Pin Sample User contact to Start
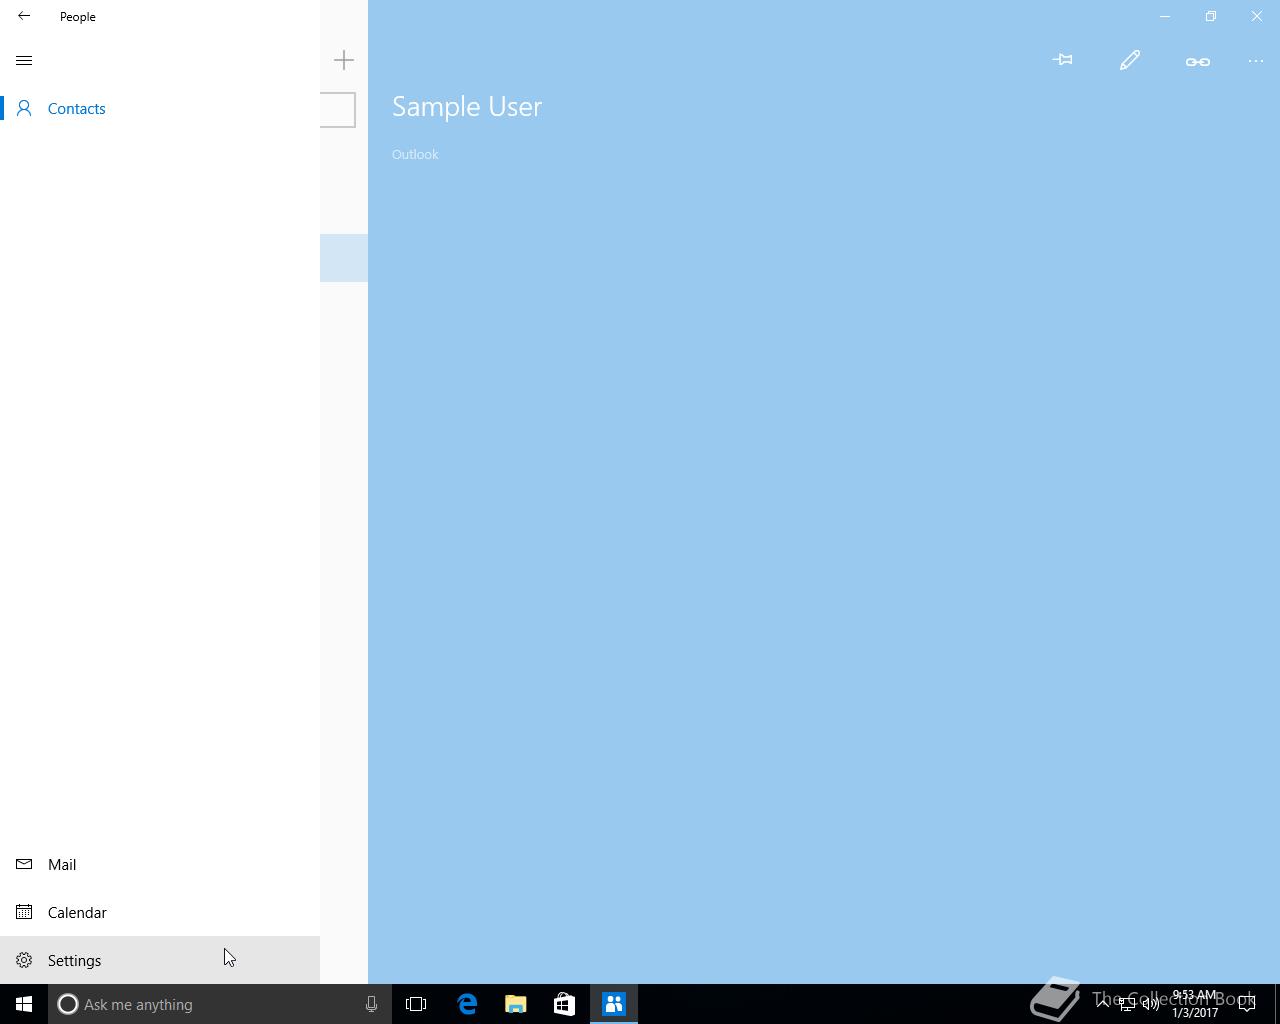 1063,60
